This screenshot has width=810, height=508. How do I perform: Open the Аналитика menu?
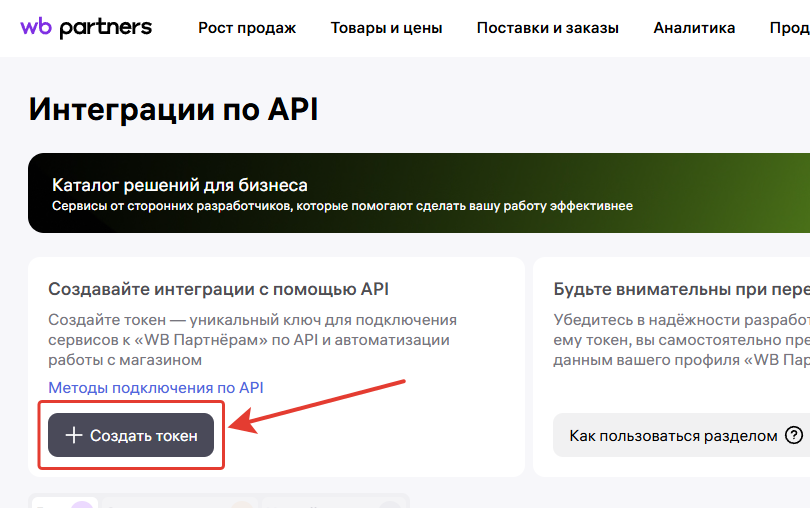coord(694,28)
